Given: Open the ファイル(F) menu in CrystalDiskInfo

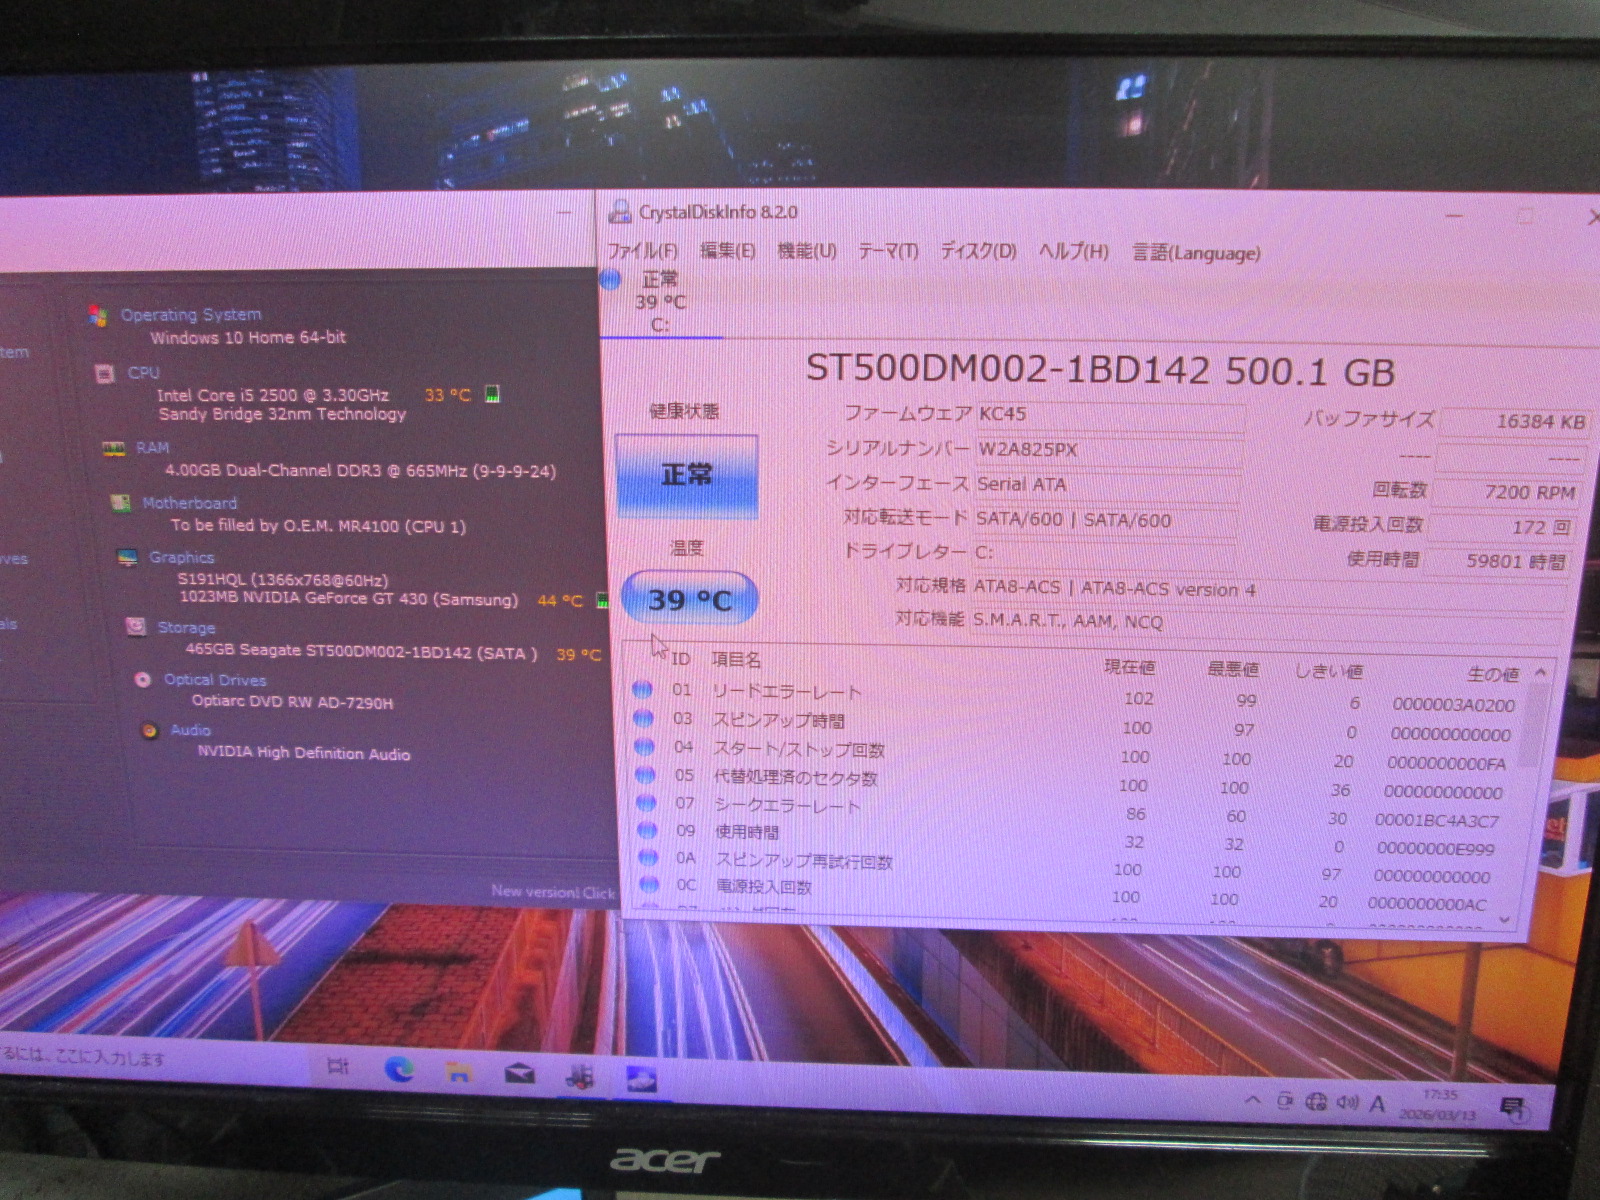Looking at the screenshot, I should tap(642, 251).
